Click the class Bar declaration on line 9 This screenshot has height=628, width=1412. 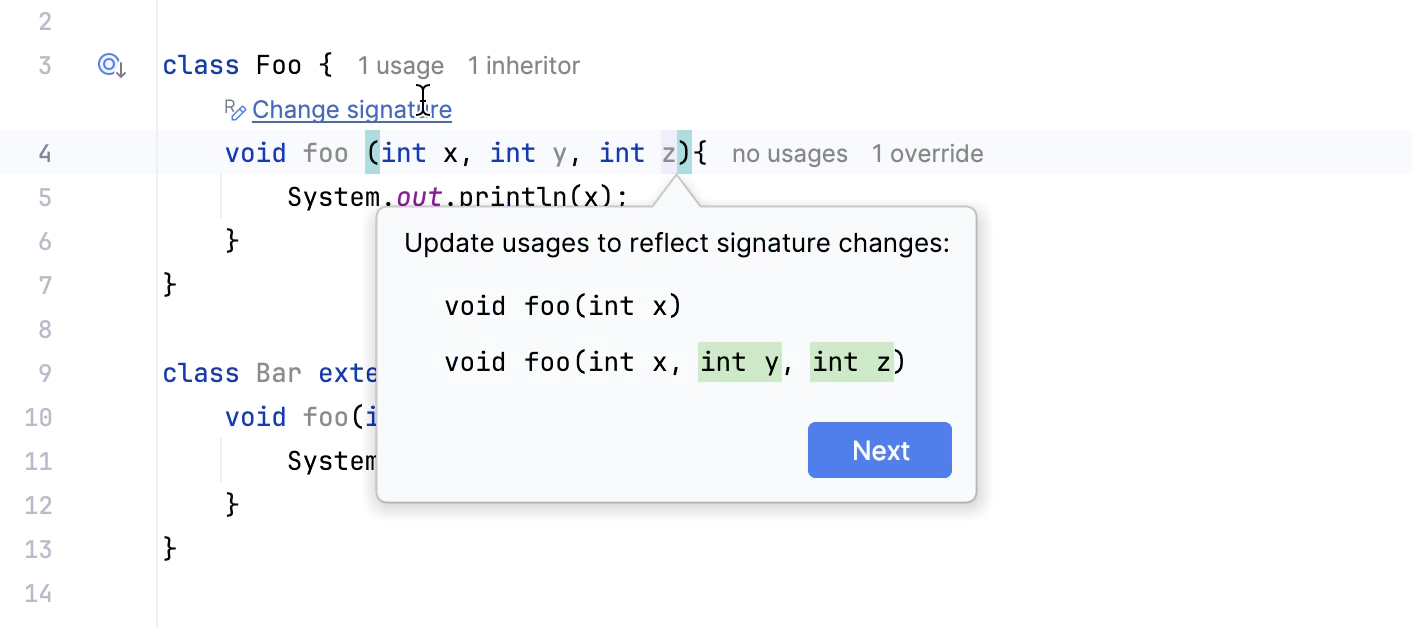click(278, 372)
